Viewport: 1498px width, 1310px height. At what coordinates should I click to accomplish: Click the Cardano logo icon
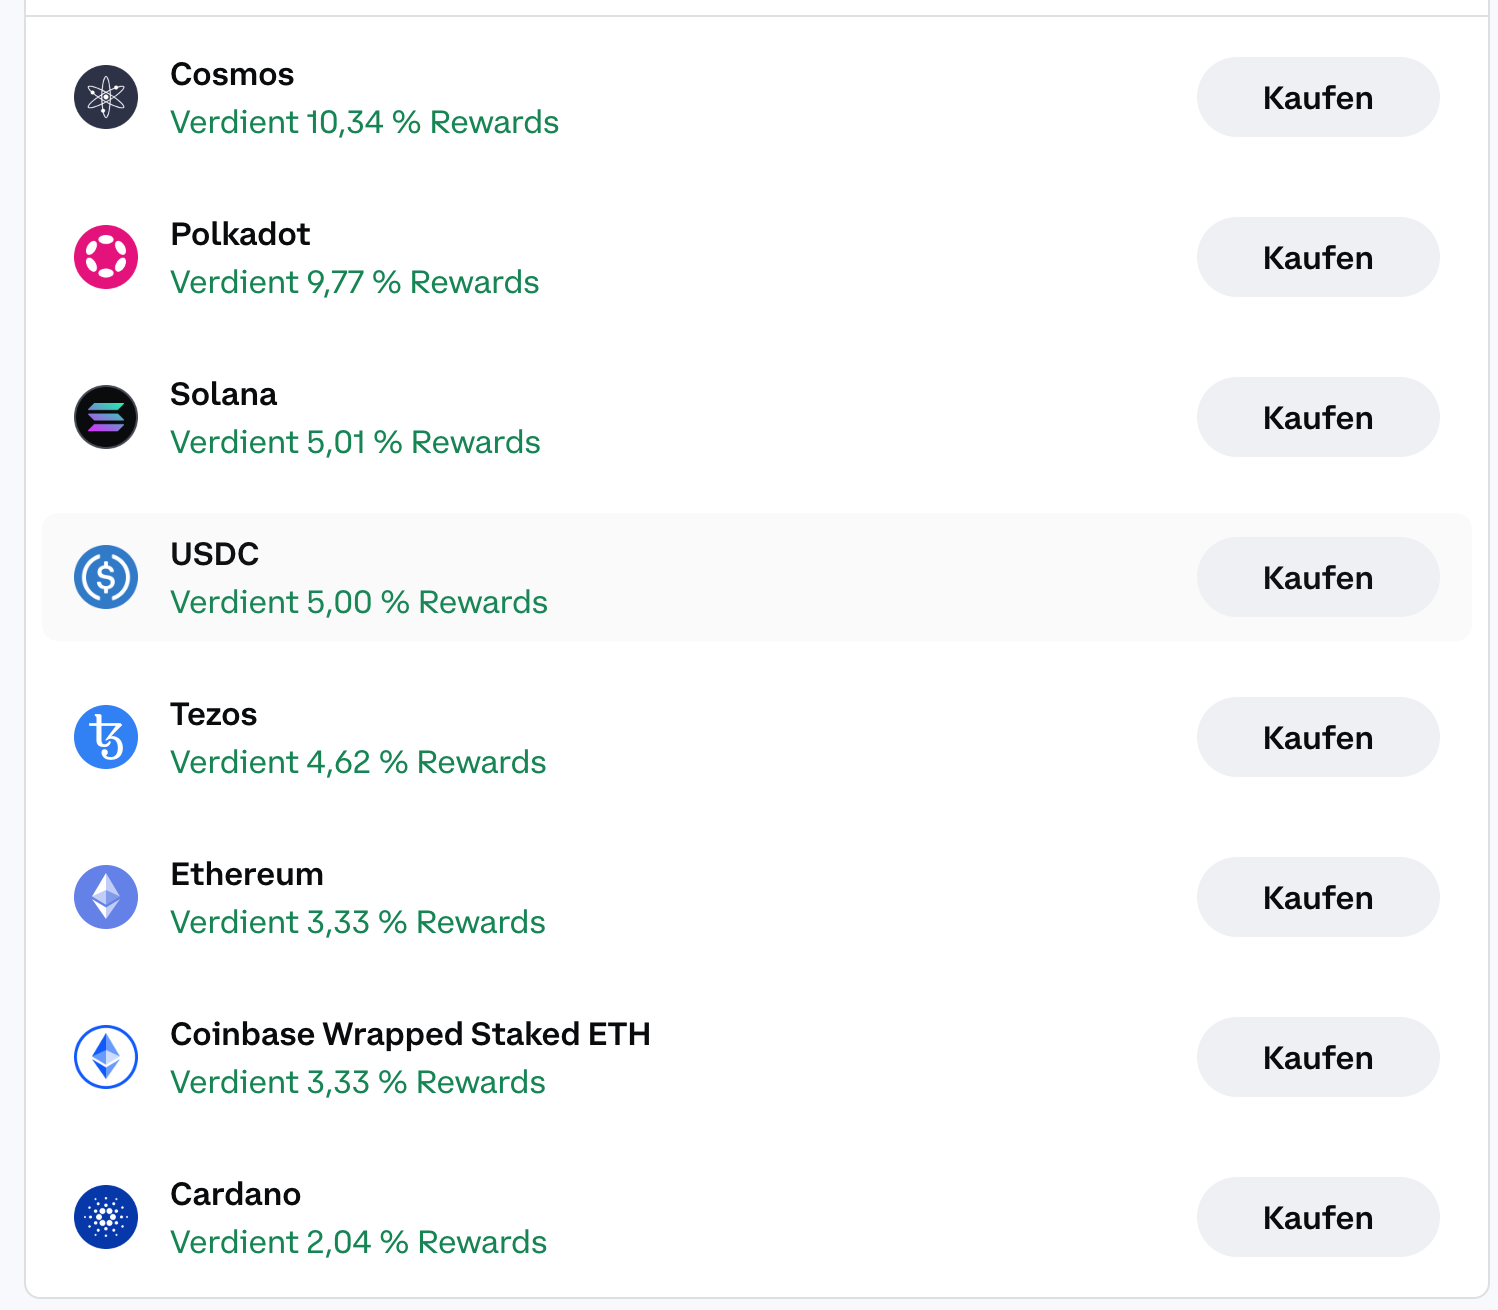[106, 1217]
